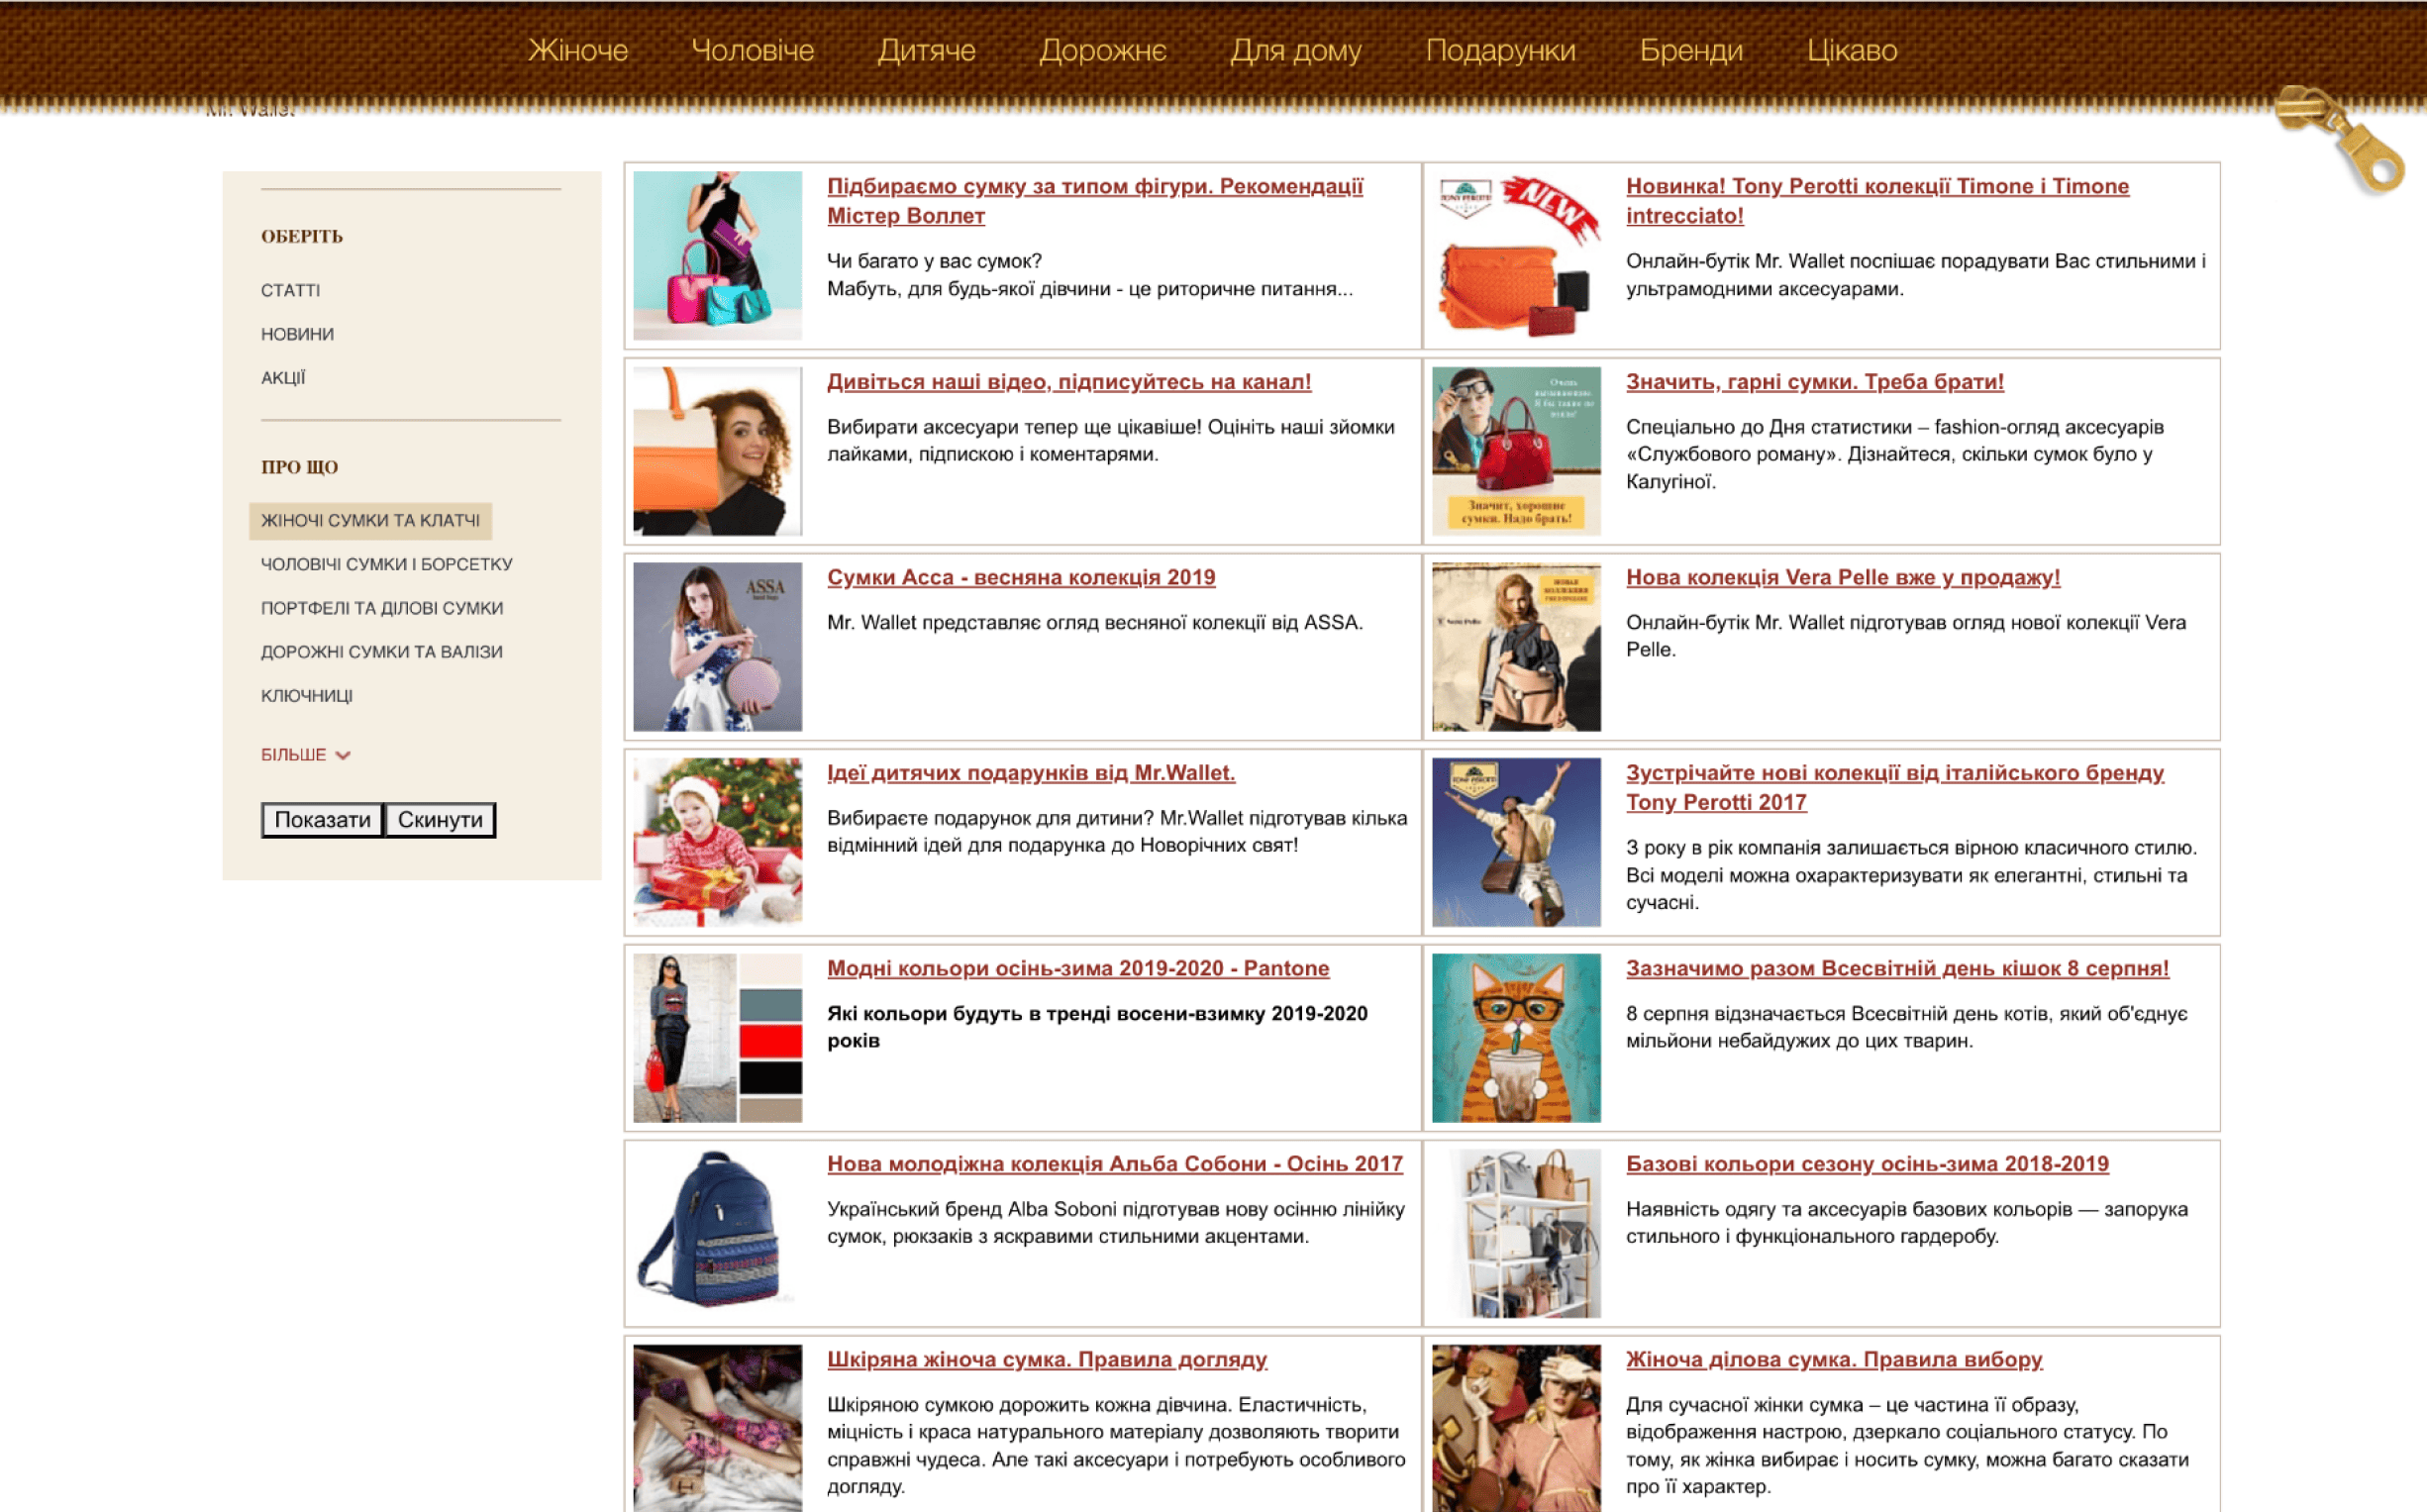Click the red swatch in Pantone thumbnail

tap(770, 1041)
